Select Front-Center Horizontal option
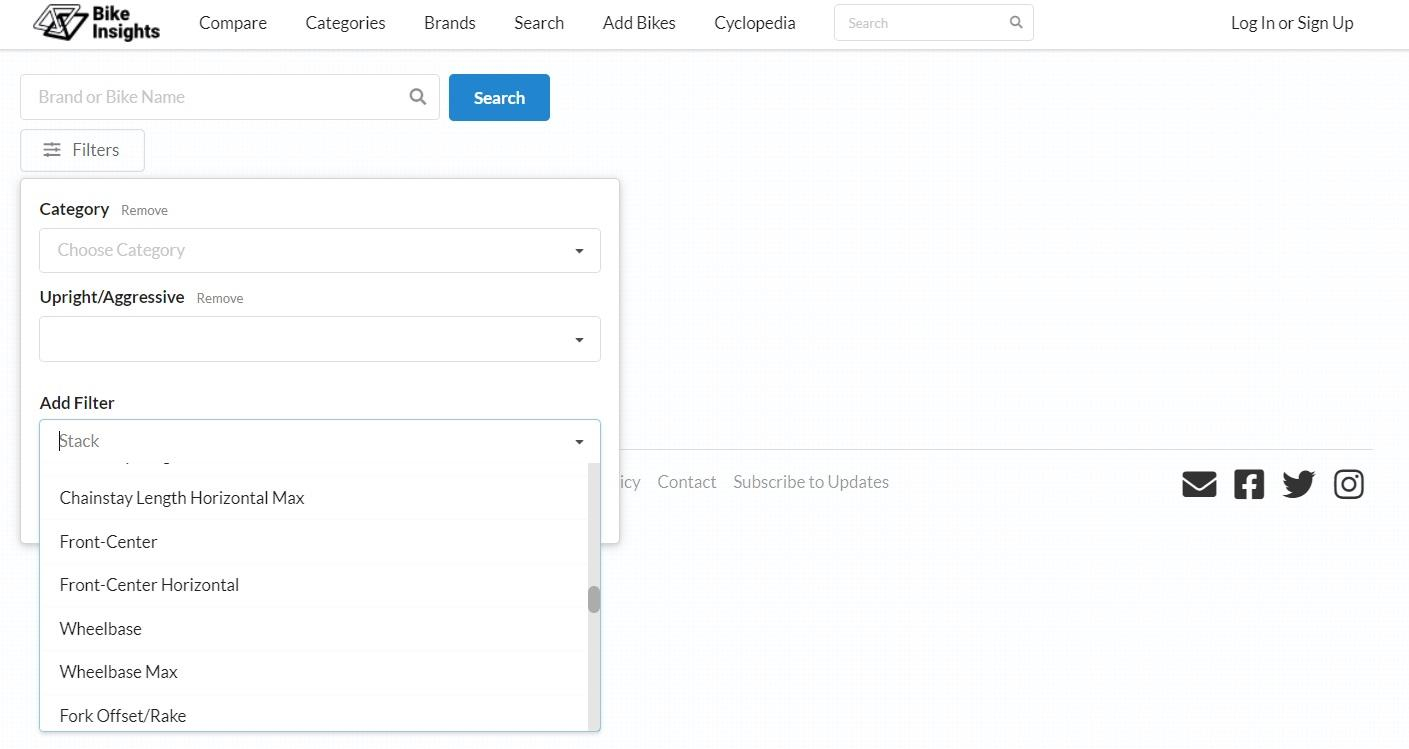Screen dimensions: 1409x749 [x=313, y=585]
